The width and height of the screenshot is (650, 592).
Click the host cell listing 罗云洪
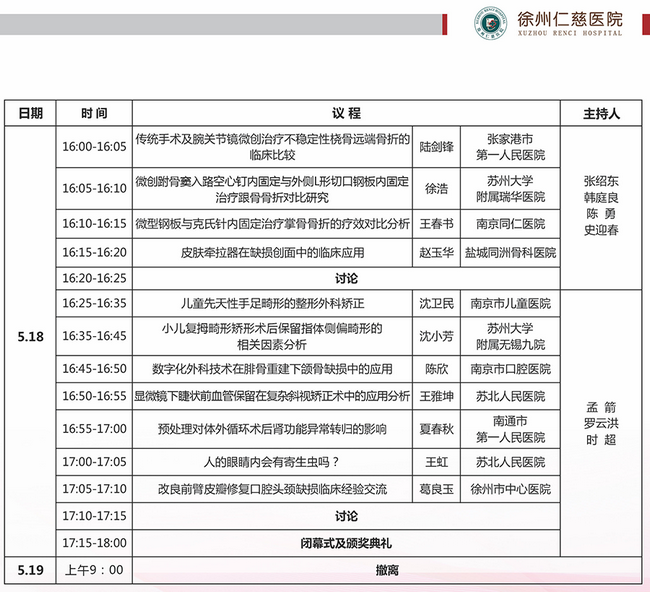click(x=601, y=423)
